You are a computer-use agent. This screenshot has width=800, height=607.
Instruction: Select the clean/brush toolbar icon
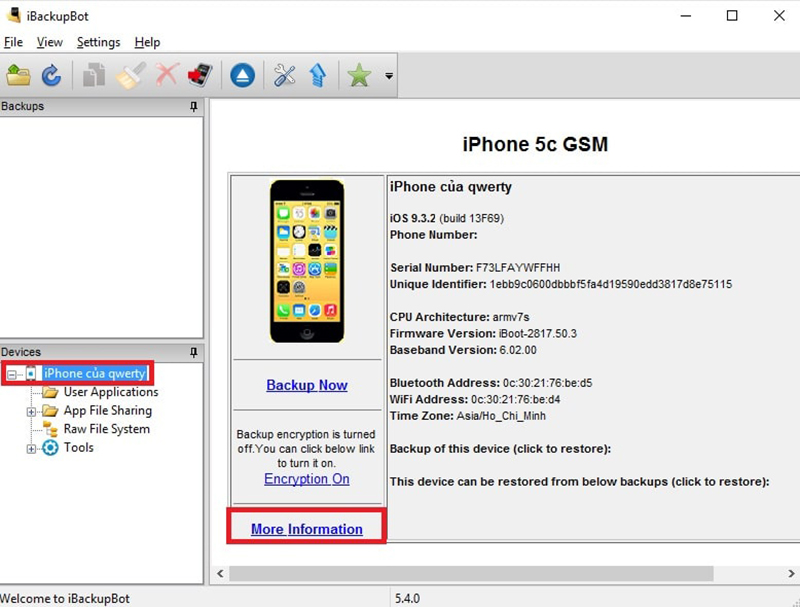coord(130,75)
